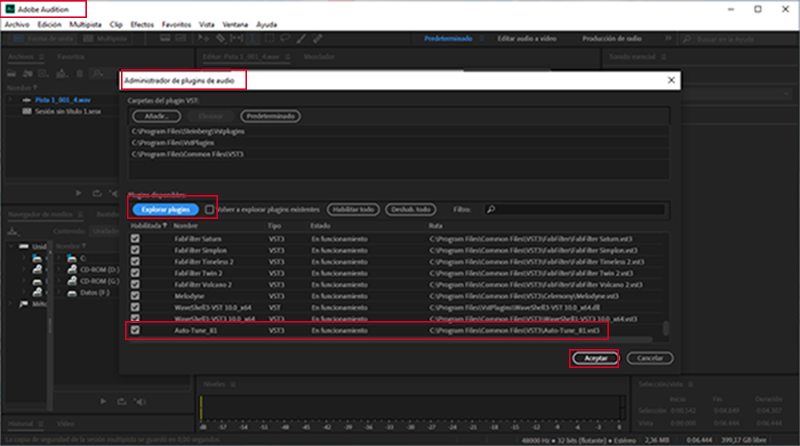Open dropdown in Sonido esencial panel
The width and height of the screenshot is (800, 446).
786,94
